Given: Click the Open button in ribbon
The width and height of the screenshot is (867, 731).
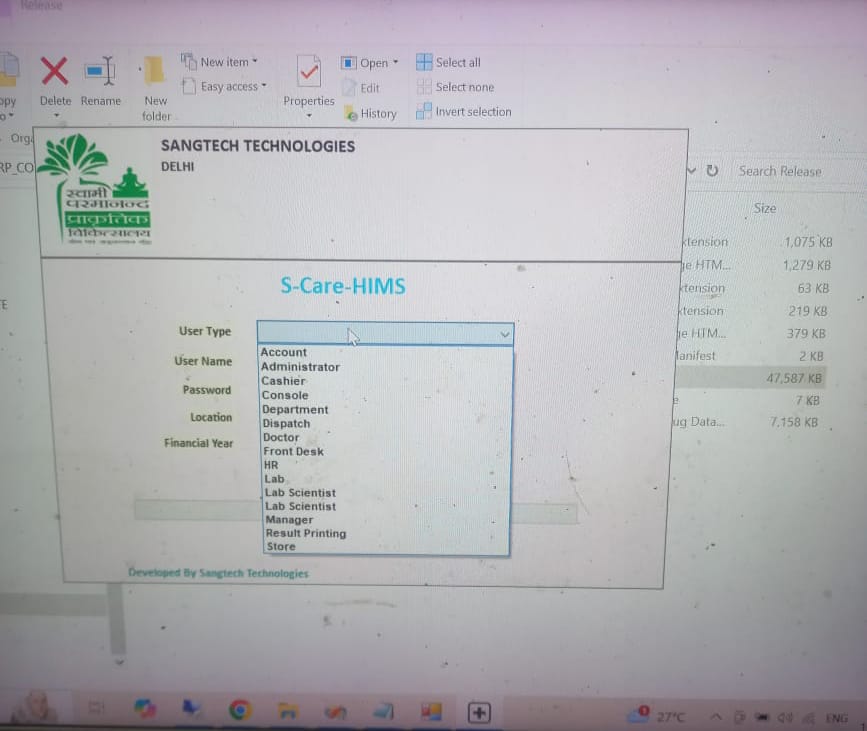Looking at the screenshot, I should pos(369,63).
